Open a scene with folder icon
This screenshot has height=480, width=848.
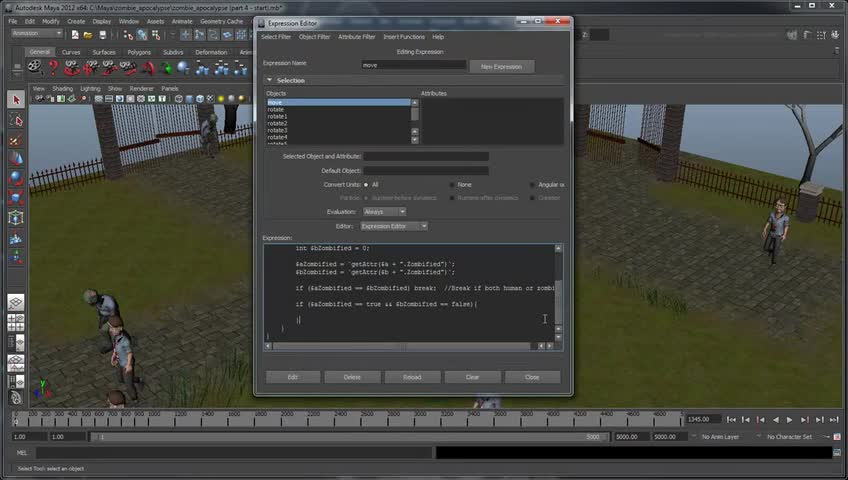(x=88, y=35)
